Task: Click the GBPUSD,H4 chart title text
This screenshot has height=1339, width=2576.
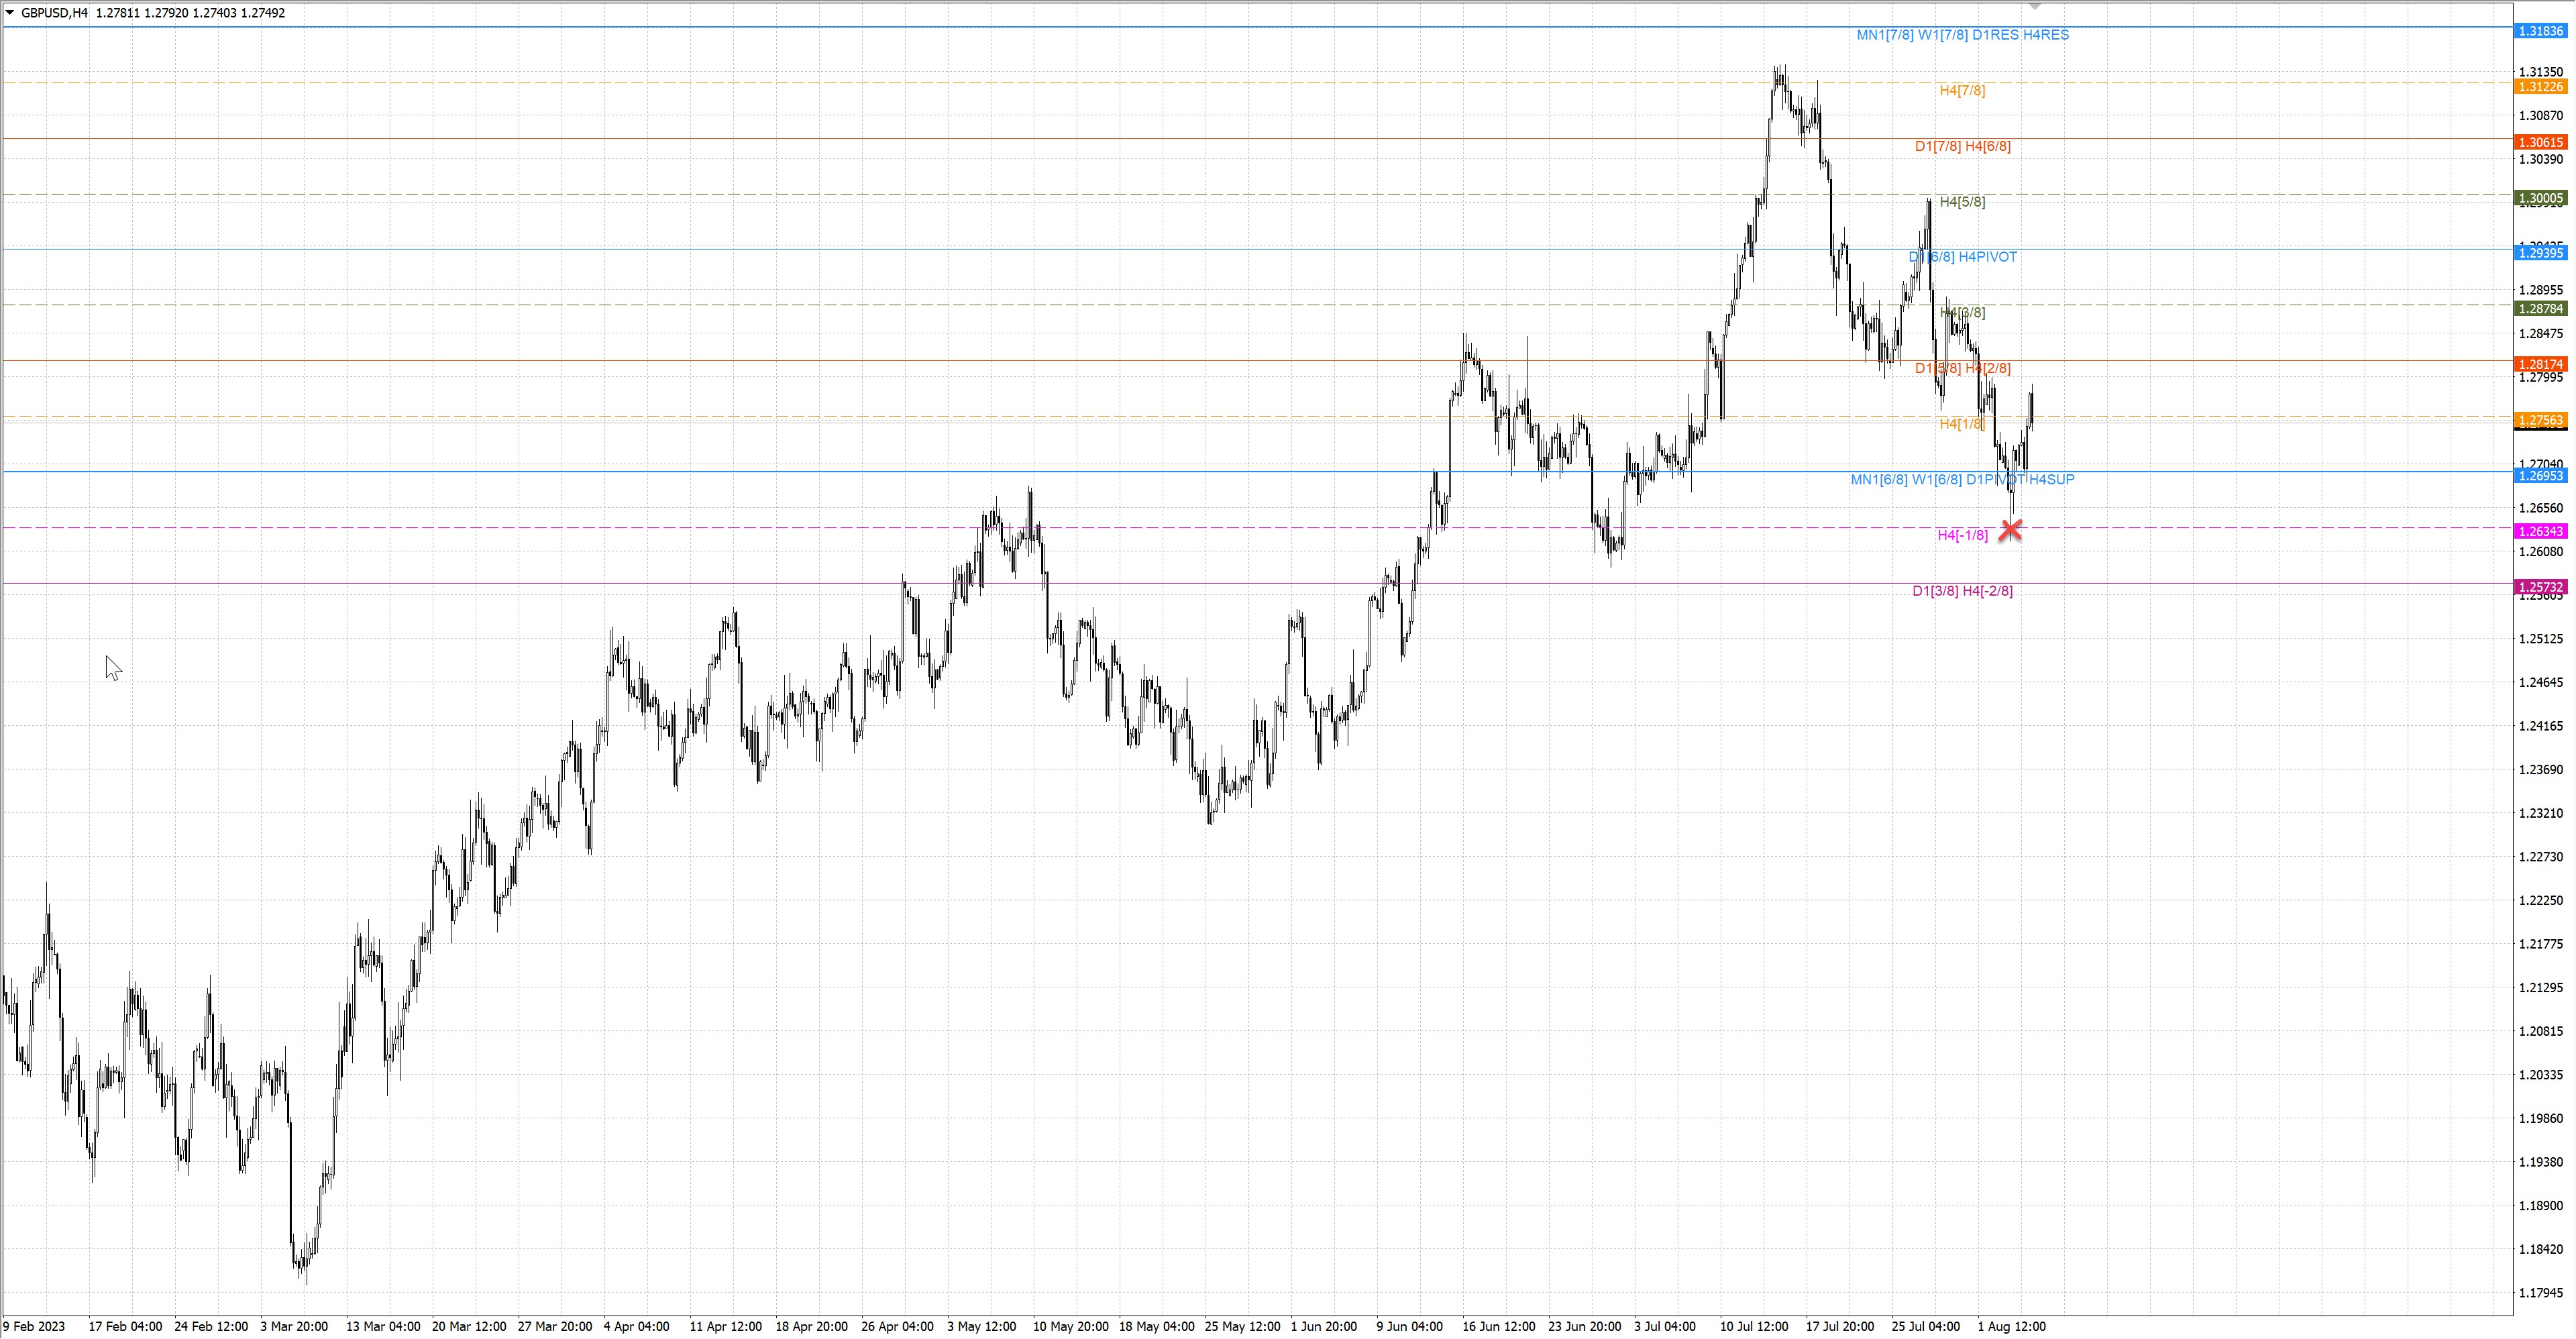Action: point(54,13)
